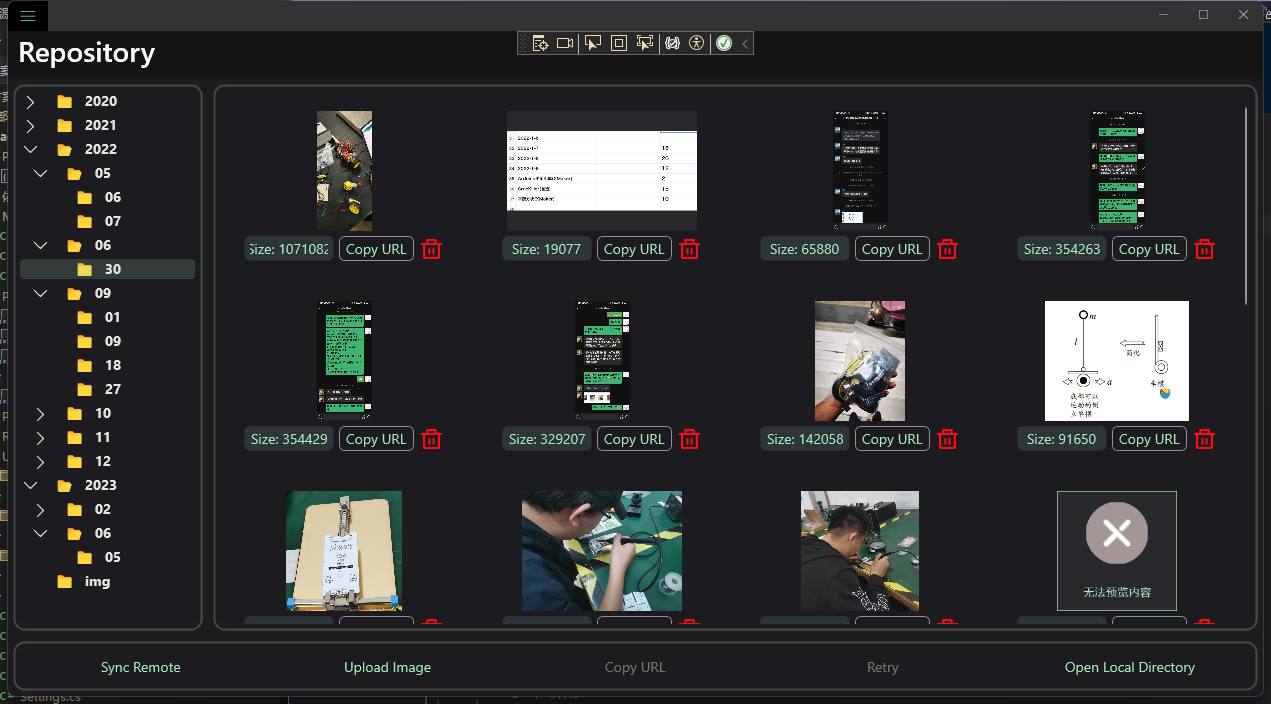The width and height of the screenshot is (1271, 704).
Task: Expand the 10 folder under 2022
Action: [x=41, y=414]
